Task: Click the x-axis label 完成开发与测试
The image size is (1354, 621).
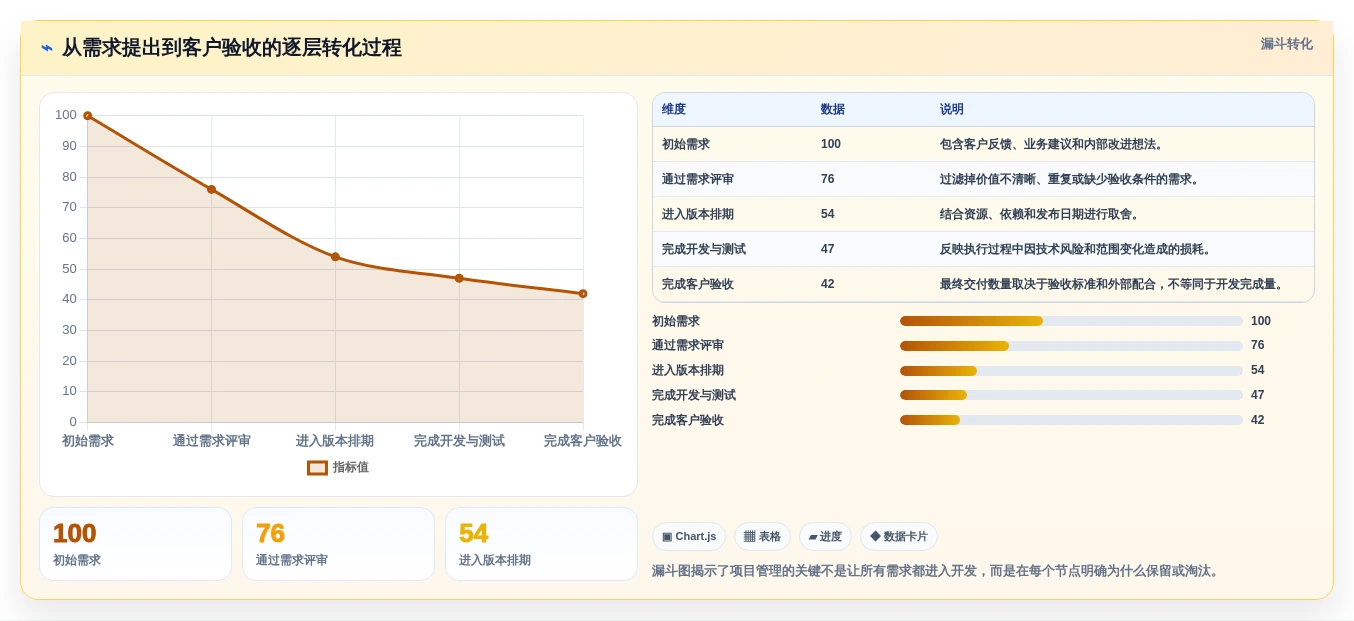Action: [x=459, y=441]
